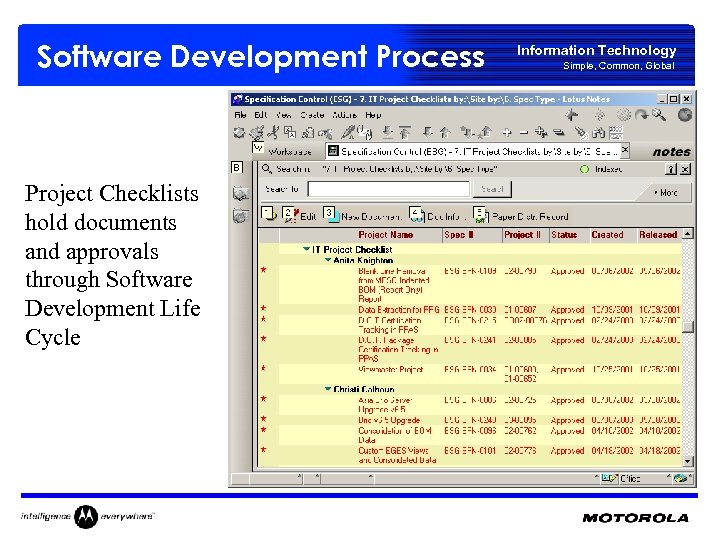The image size is (720, 540).
Task: Select the Custom EGES Views row
Action: tap(470, 455)
